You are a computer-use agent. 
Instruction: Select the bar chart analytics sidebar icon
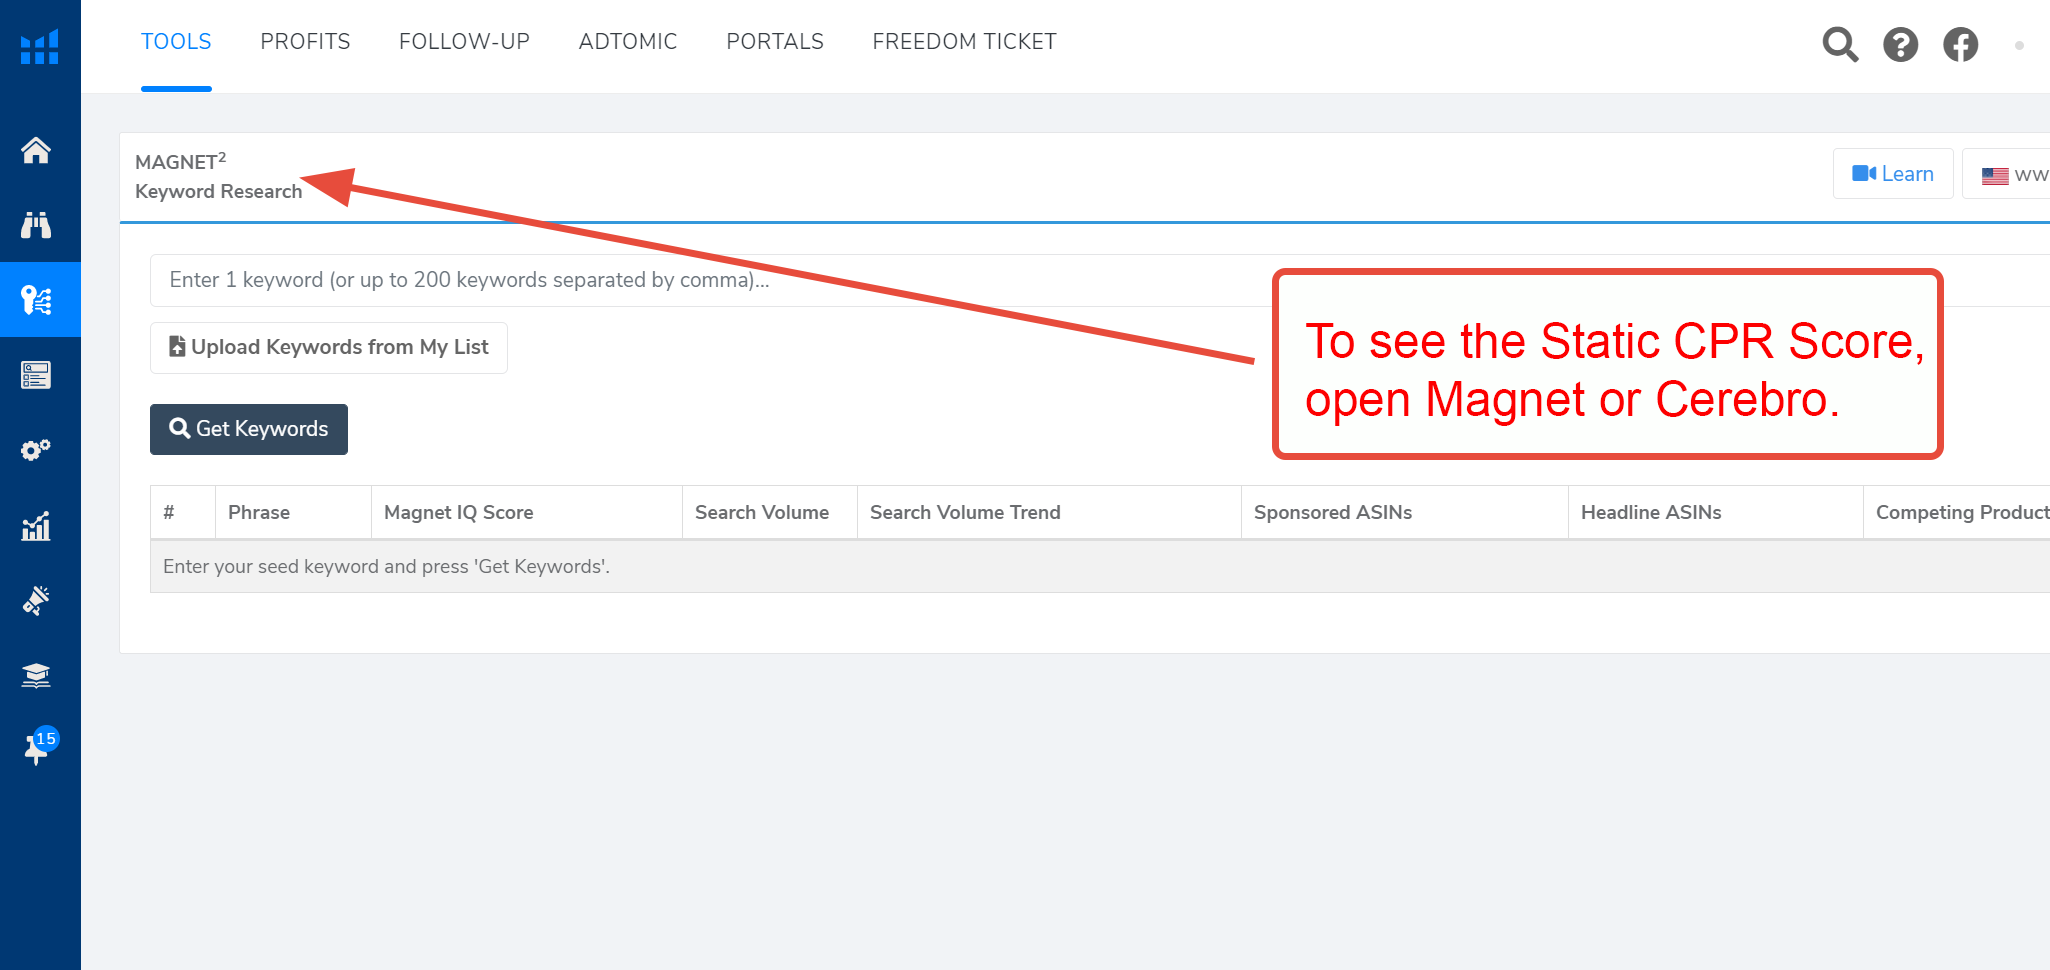pyautogui.click(x=36, y=526)
